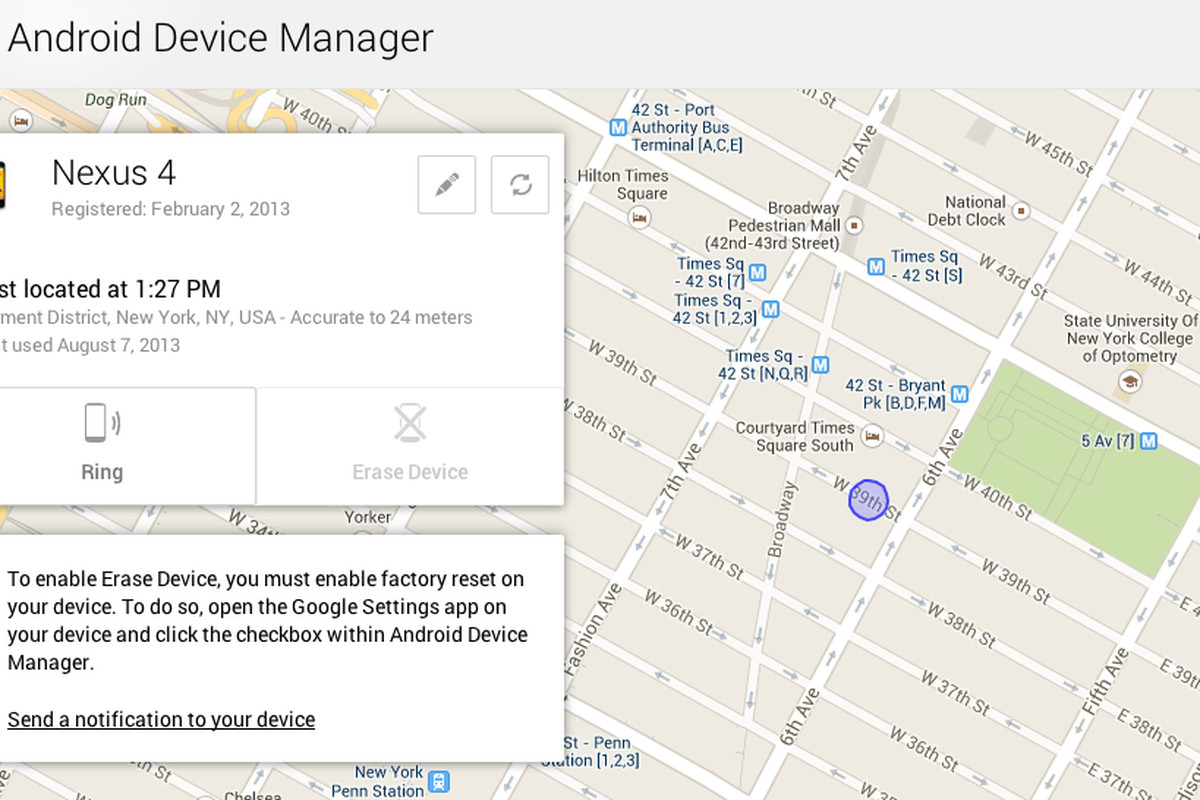
Task: Click the Nexus 4 device name
Action: 113,173
